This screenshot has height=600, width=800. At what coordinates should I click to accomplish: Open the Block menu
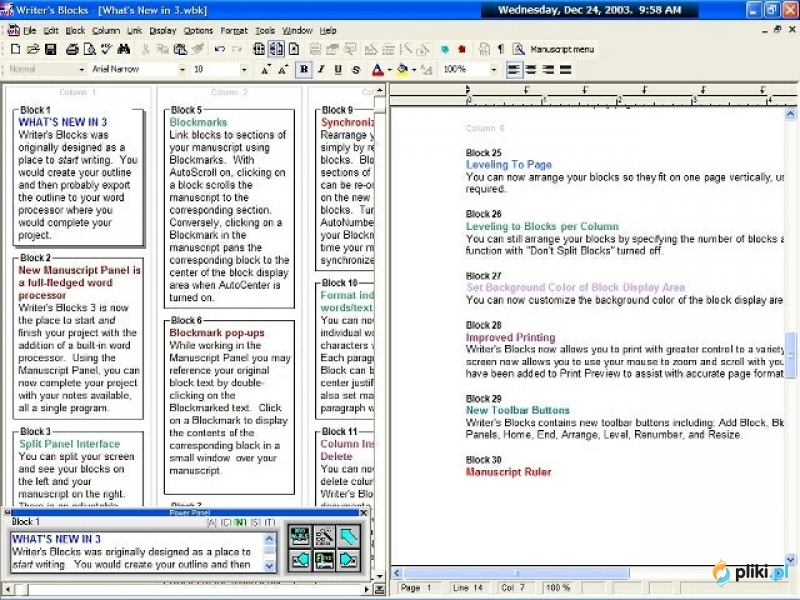click(75, 31)
